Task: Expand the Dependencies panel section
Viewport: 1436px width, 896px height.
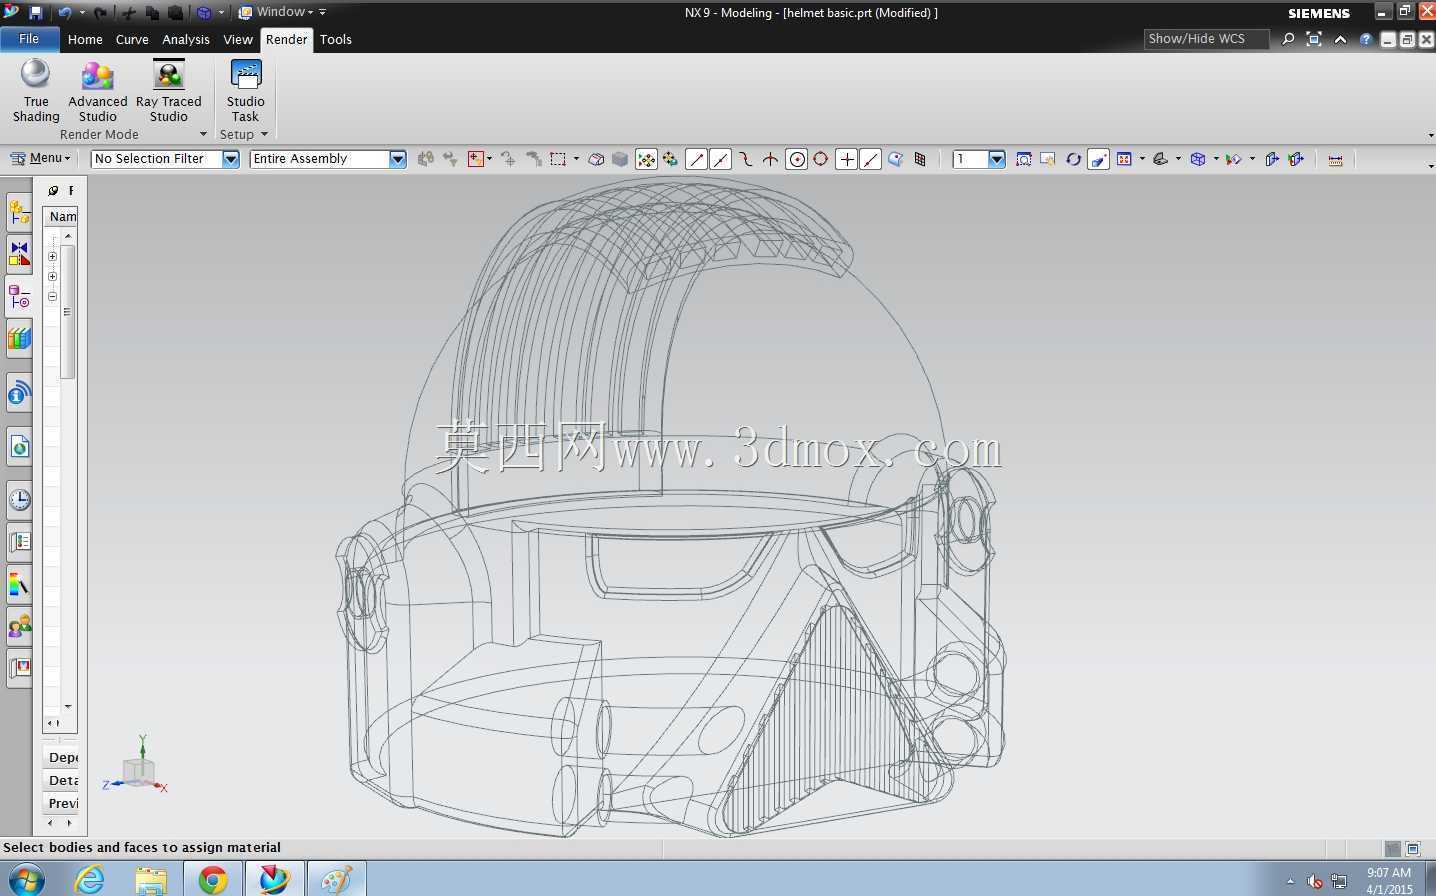Action: pyautogui.click(x=62, y=757)
